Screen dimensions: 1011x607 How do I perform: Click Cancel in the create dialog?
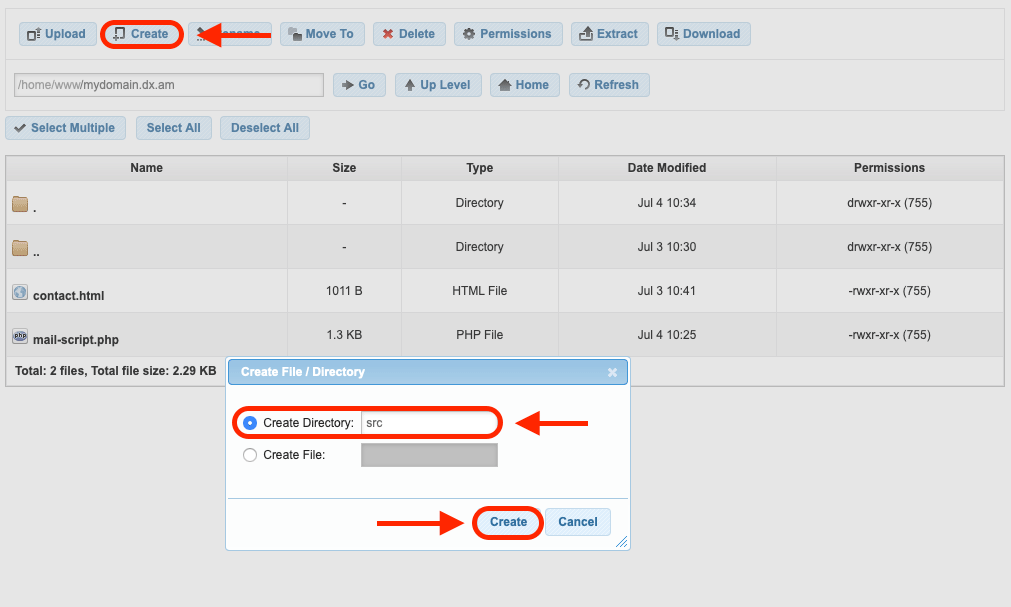tap(577, 522)
